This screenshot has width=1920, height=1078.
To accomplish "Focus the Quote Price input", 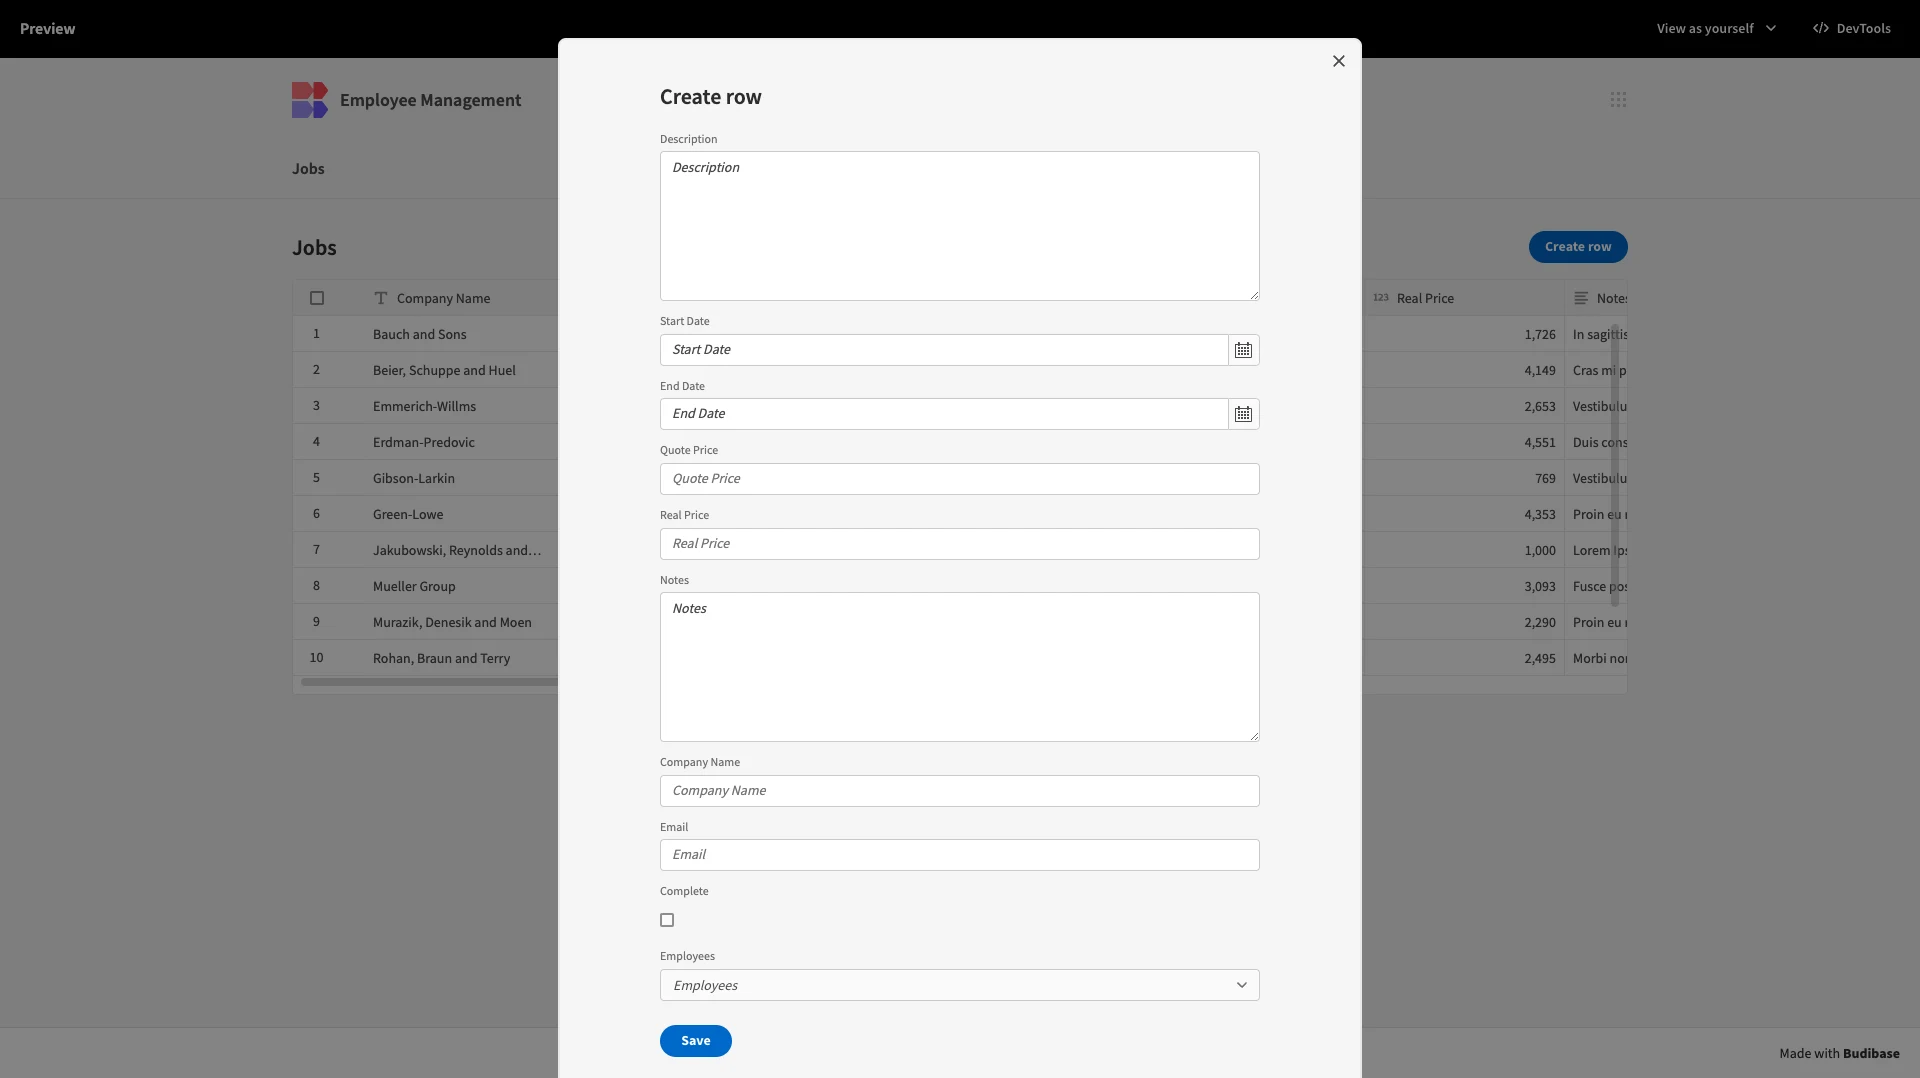I will click(959, 479).
